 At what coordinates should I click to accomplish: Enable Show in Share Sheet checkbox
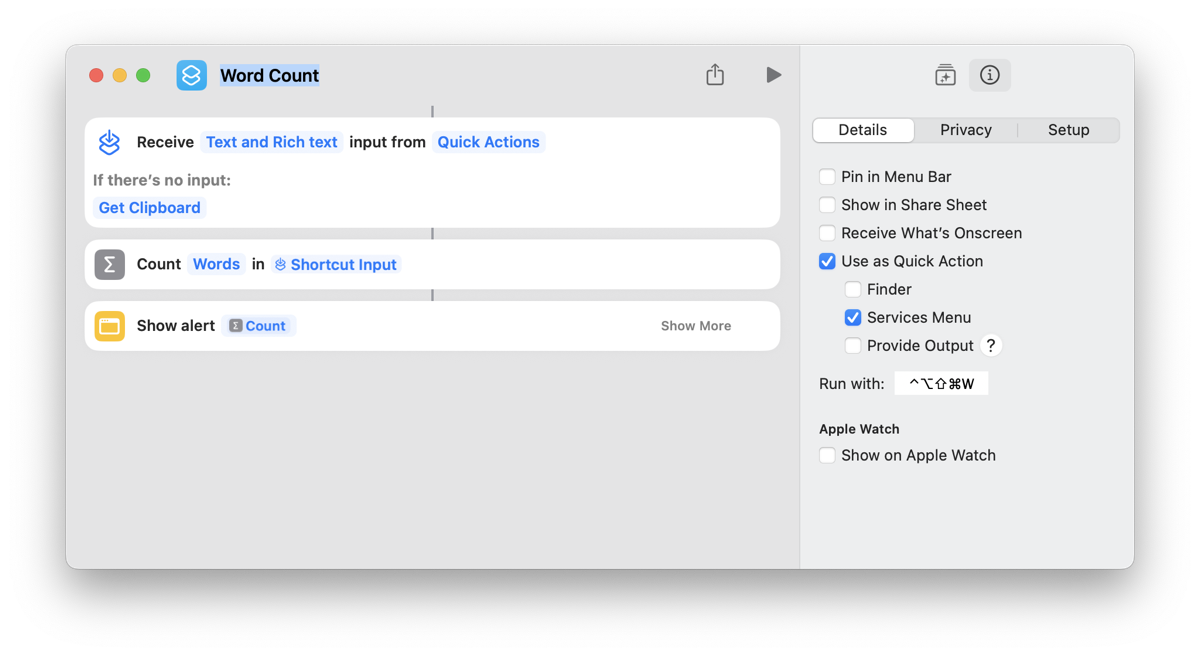(x=827, y=205)
